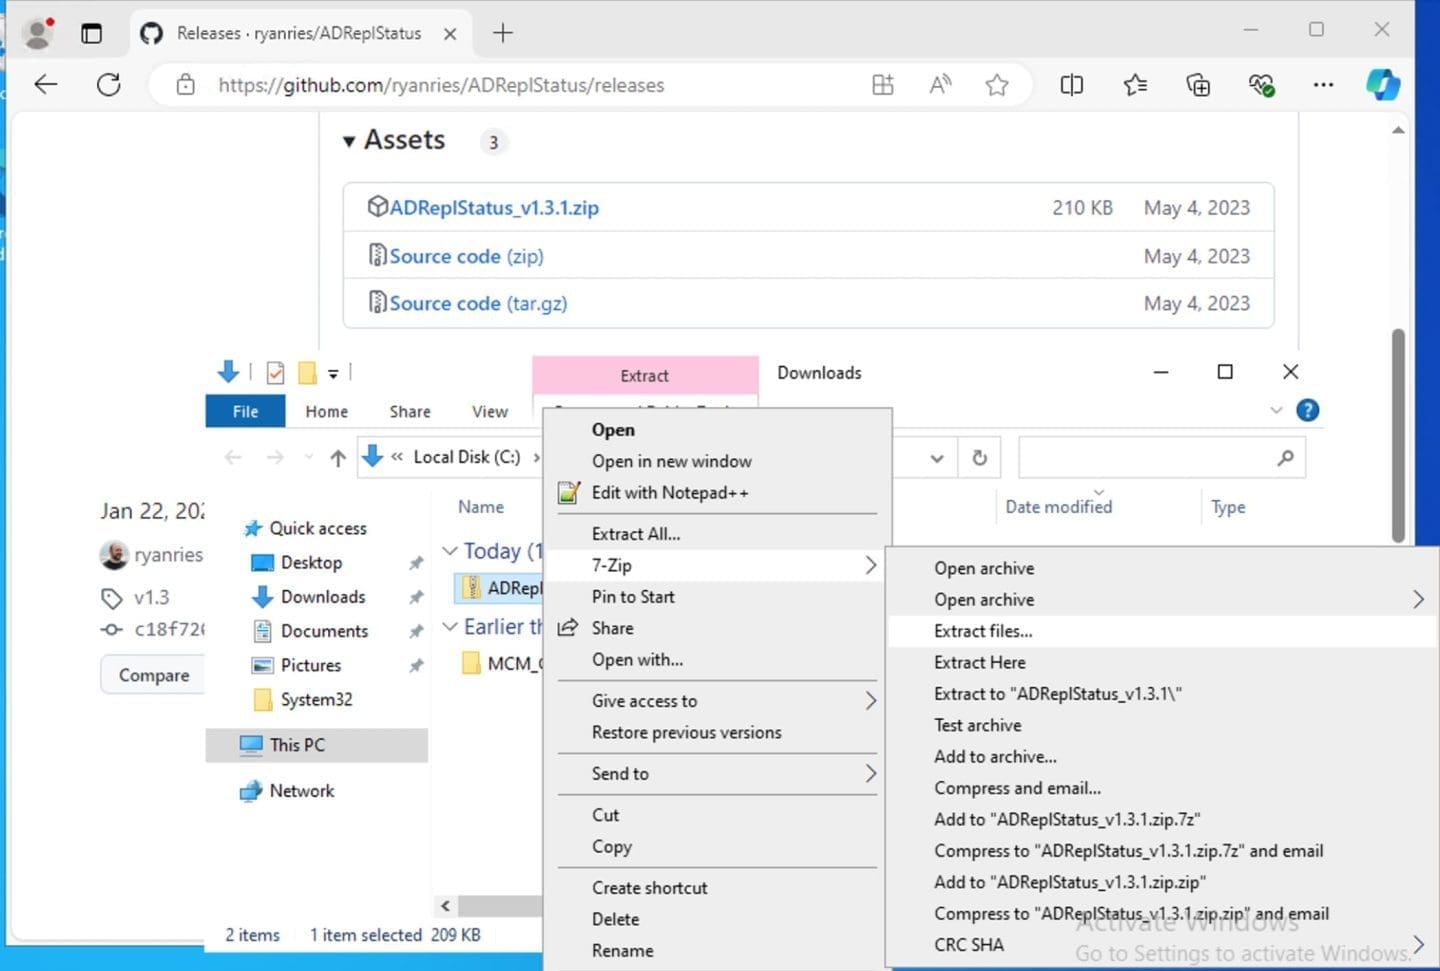Screen dimensions: 1440x971
Task: Collapse the Today file group
Action: [x=450, y=551]
